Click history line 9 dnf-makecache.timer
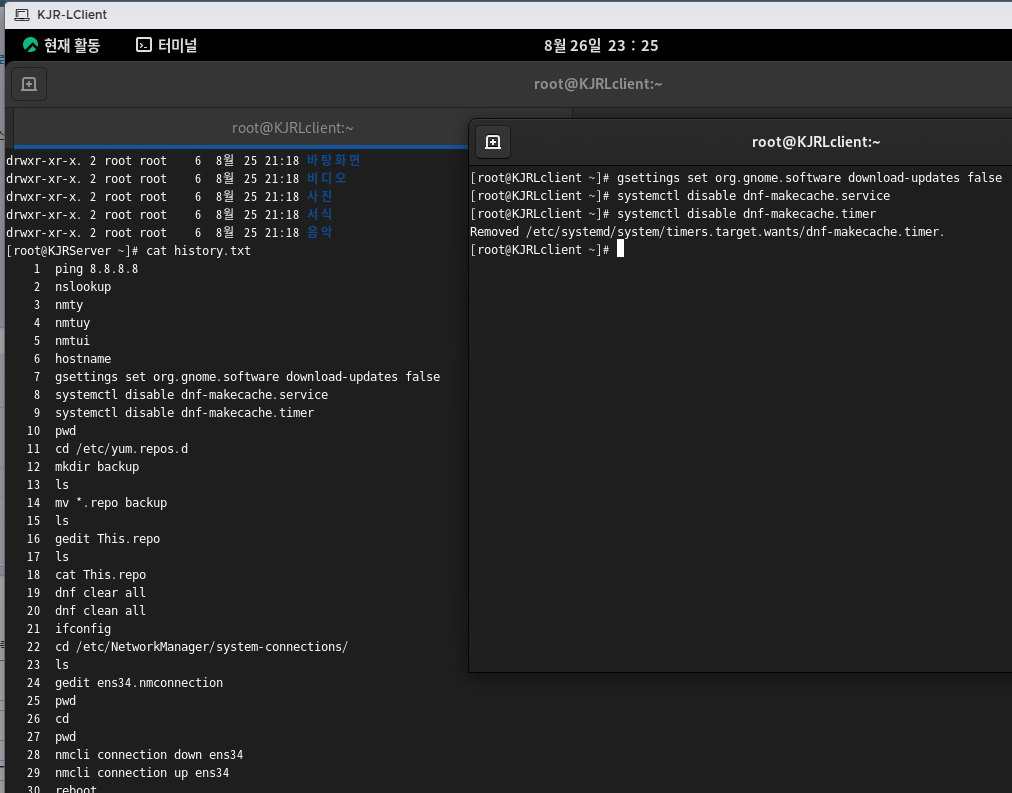This screenshot has width=1012, height=793. pyautogui.click(x=185, y=413)
